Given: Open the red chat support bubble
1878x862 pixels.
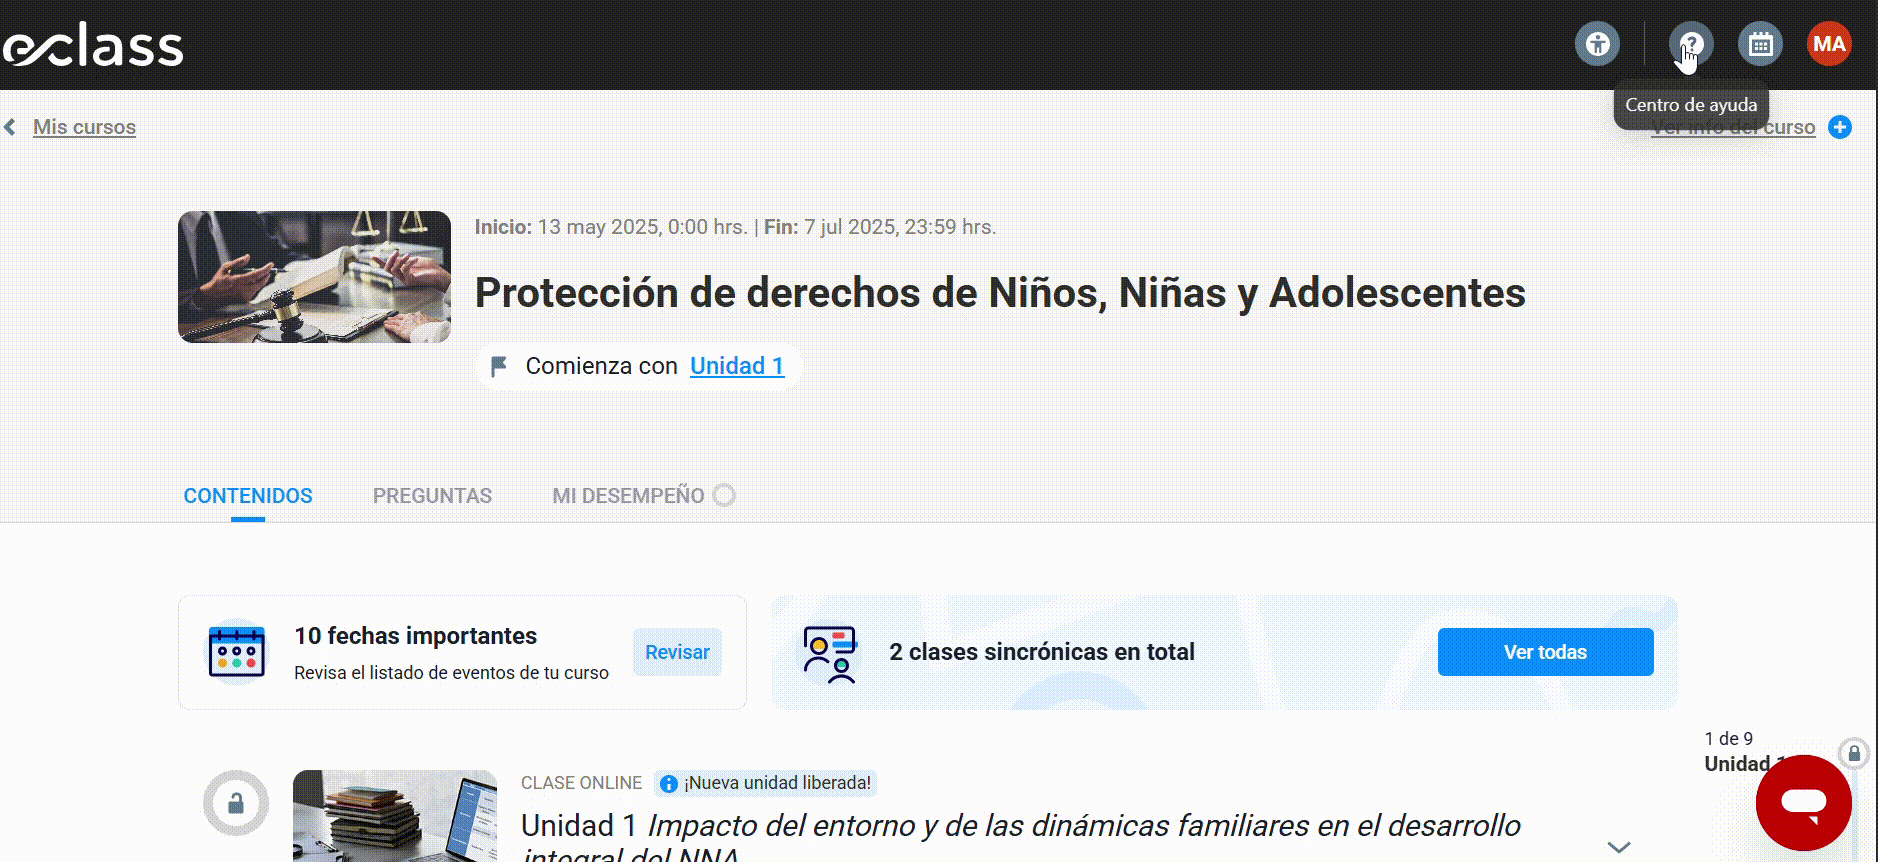Looking at the screenshot, I should click(x=1804, y=803).
